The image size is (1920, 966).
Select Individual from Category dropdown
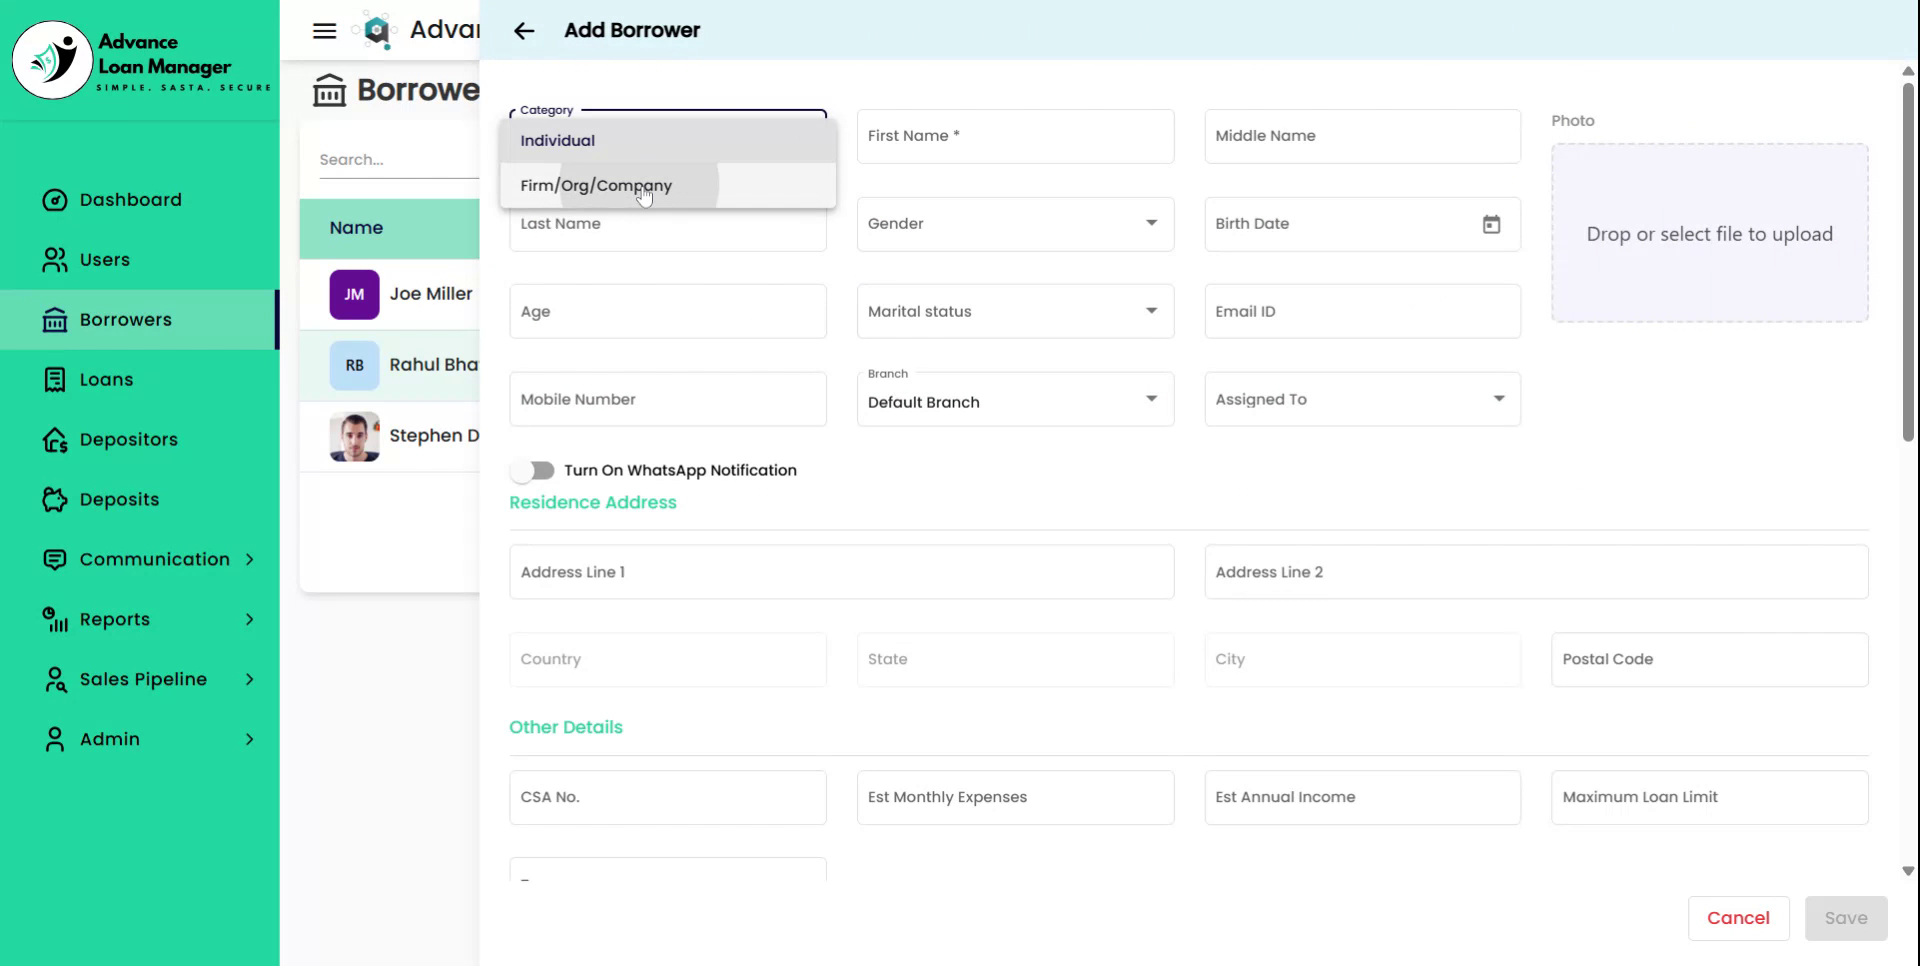point(557,140)
